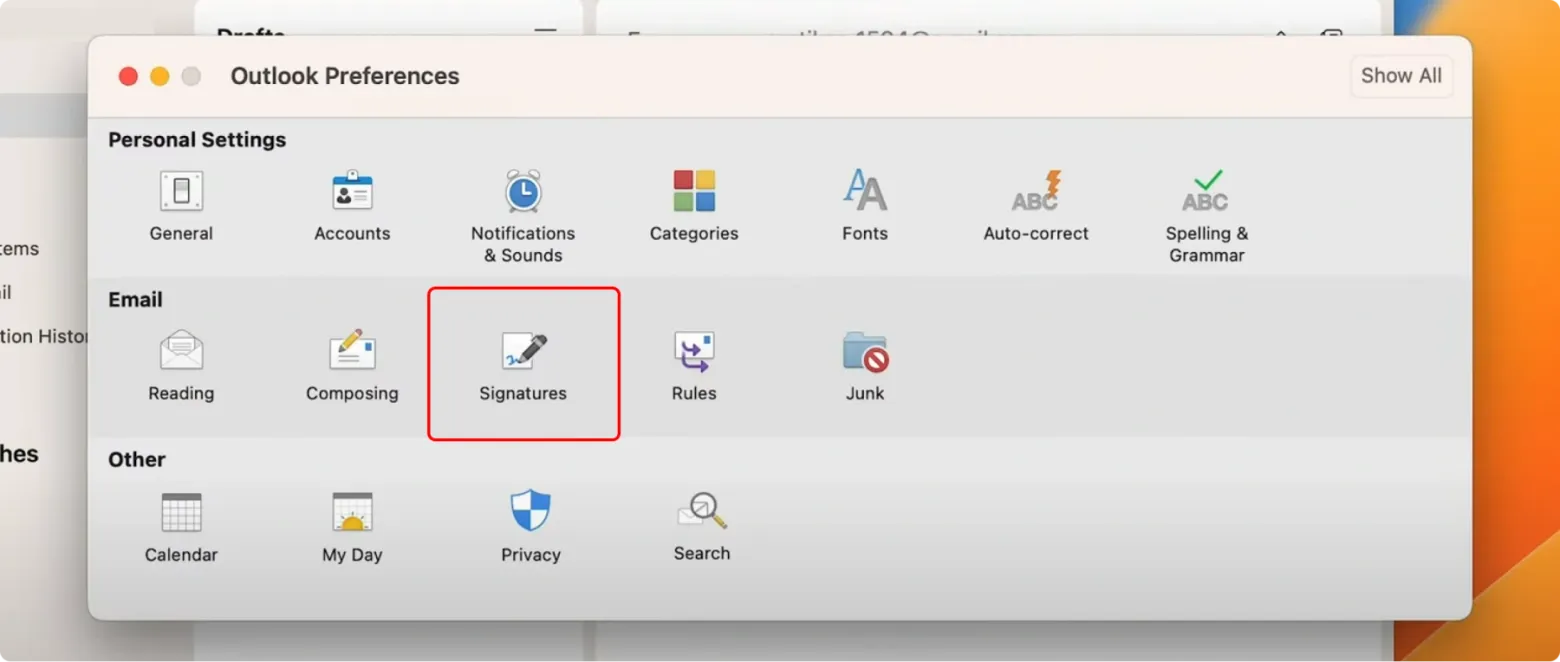Open Categories preferences
The image size is (1560, 662).
click(694, 206)
